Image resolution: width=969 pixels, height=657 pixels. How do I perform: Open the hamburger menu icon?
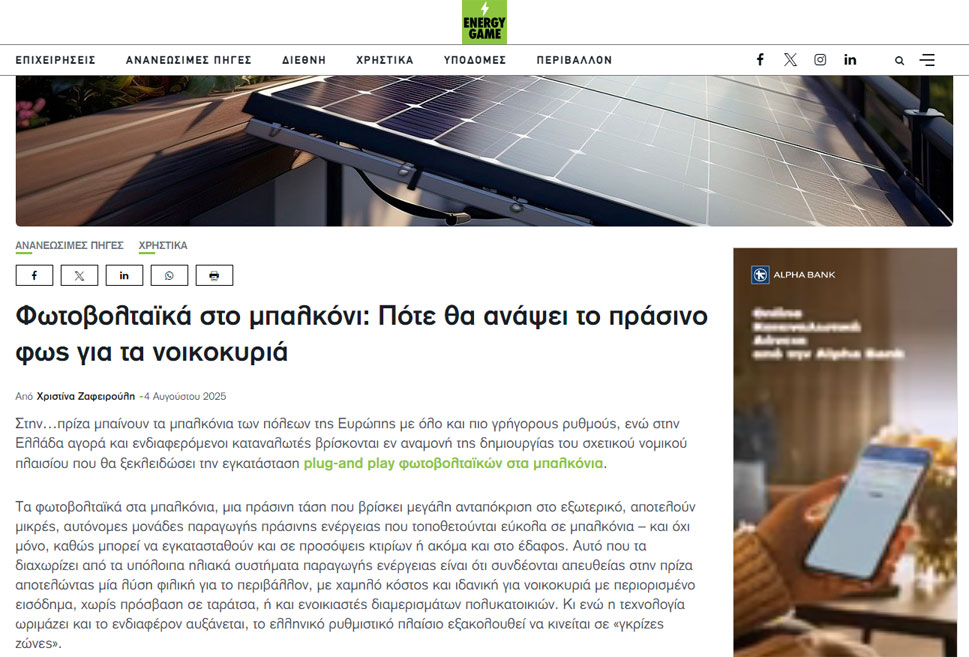[x=927, y=60]
